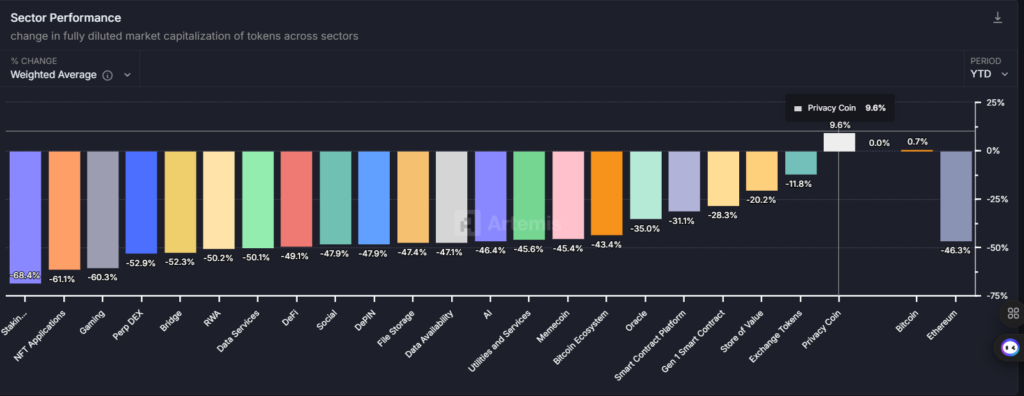Select the Ethereum bar at -46.3%
This screenshot has width=1024, height=396.
pos(956,196)
